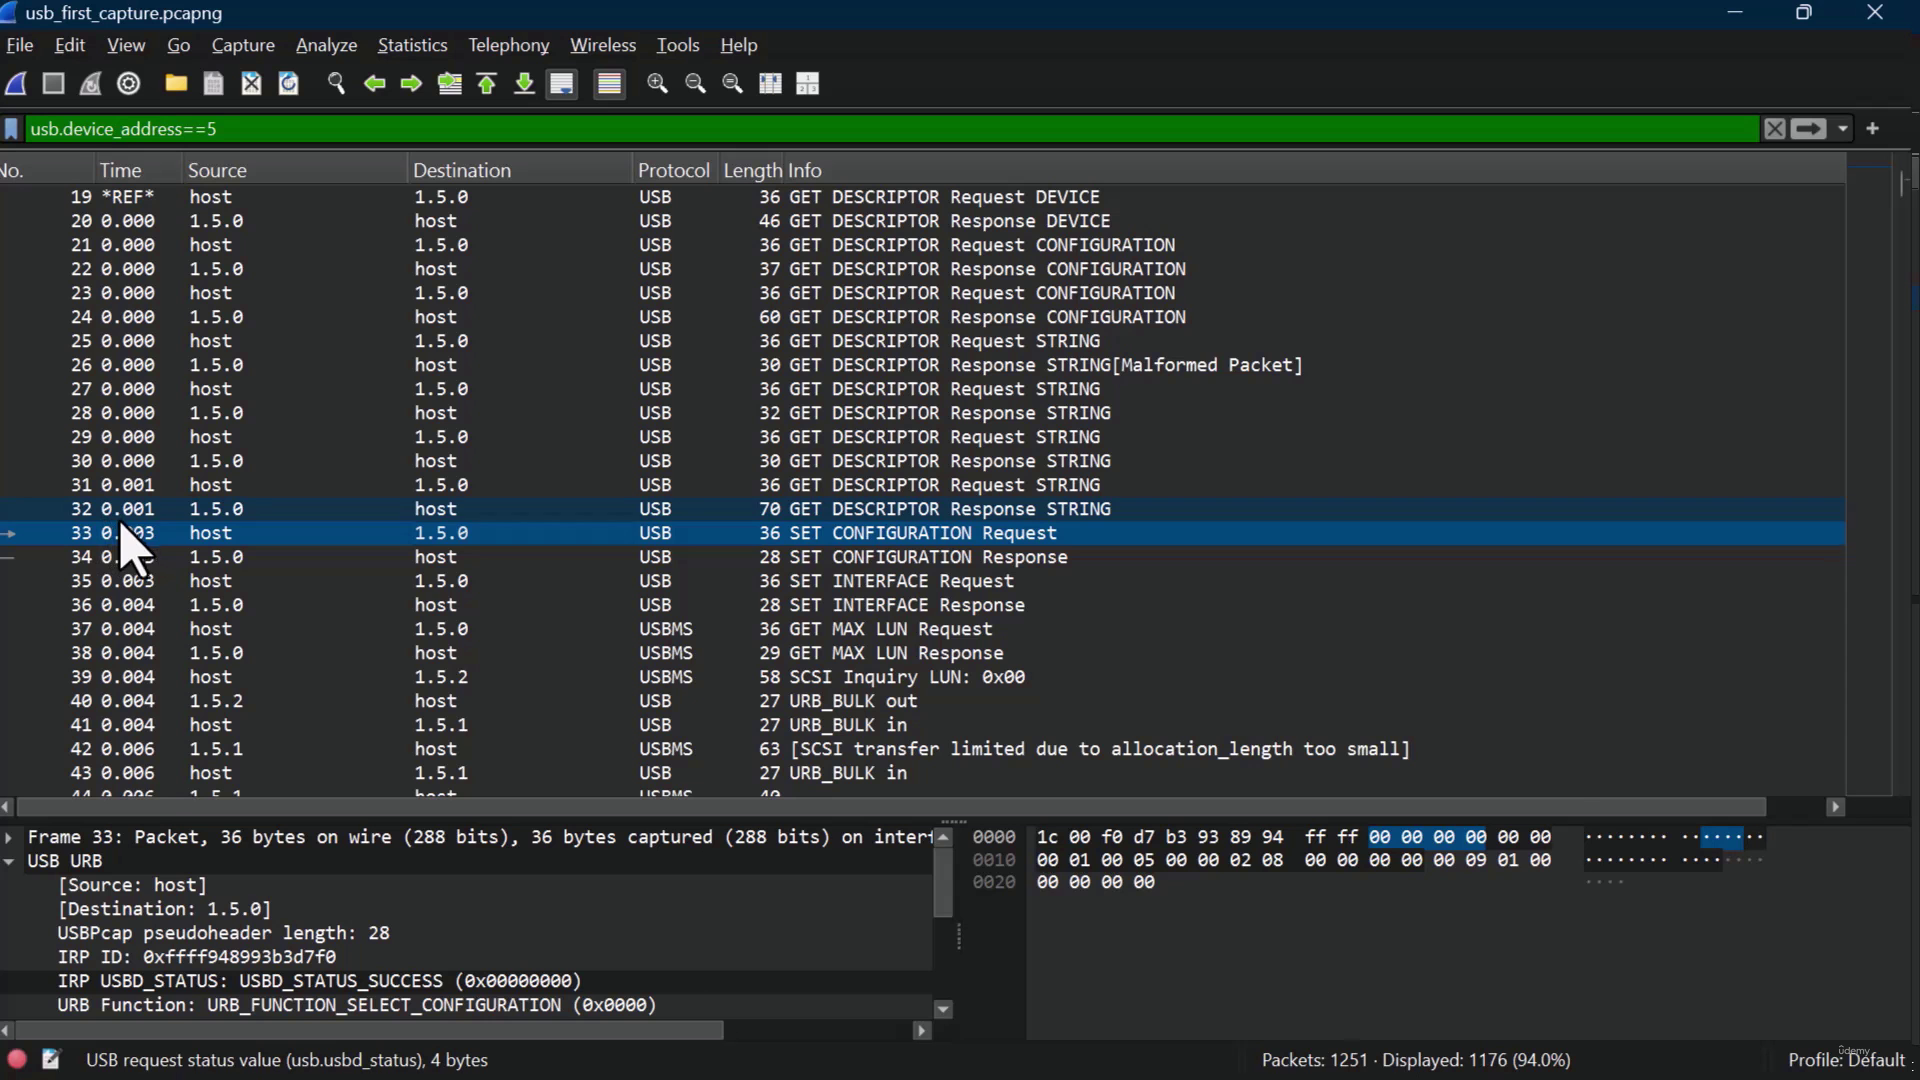Open the Analyze menu
Image resolution: width=1920 pixels, height=1080 pixels.
(326, 45)
